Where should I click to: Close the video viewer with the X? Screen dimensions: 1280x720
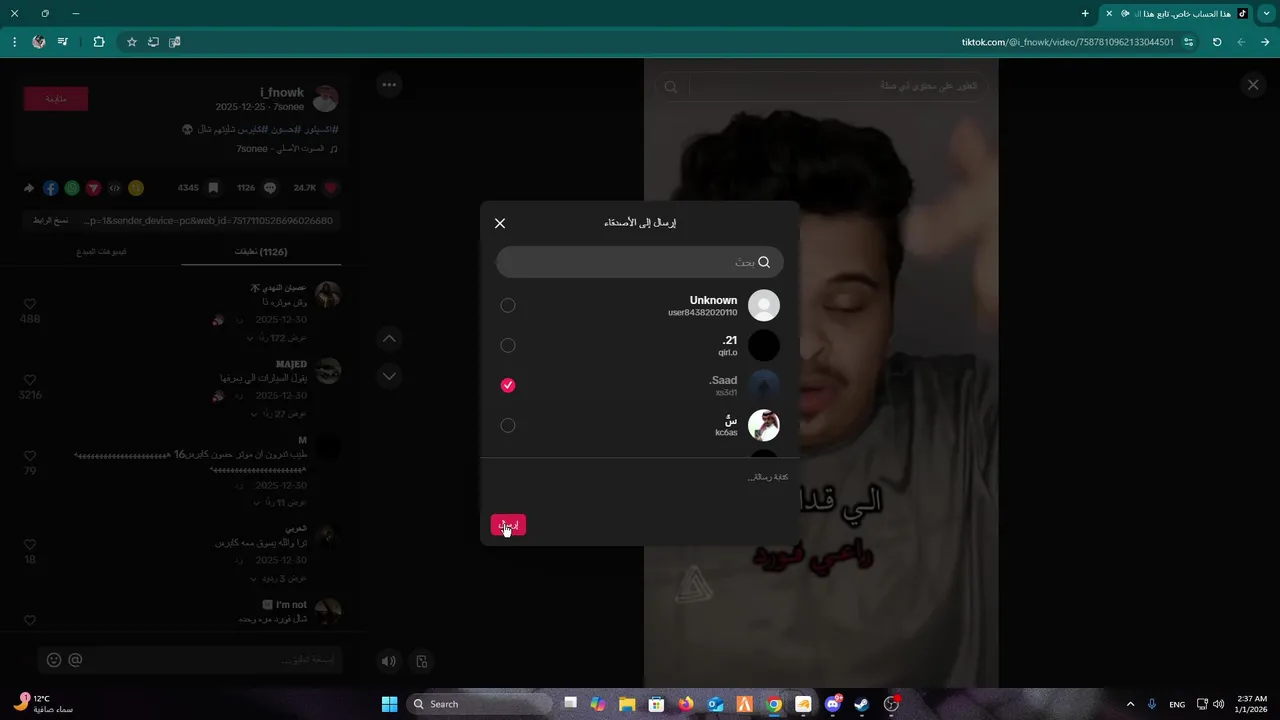(x=1253, y=85)
